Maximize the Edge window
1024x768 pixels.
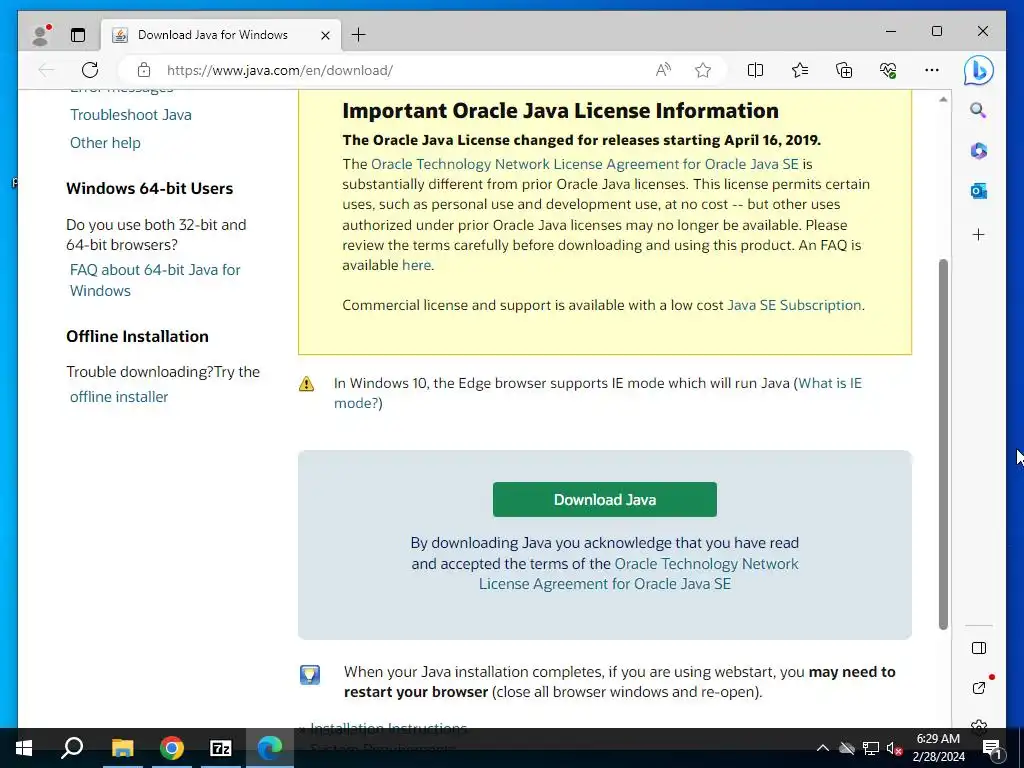click(x=936, y=31)
